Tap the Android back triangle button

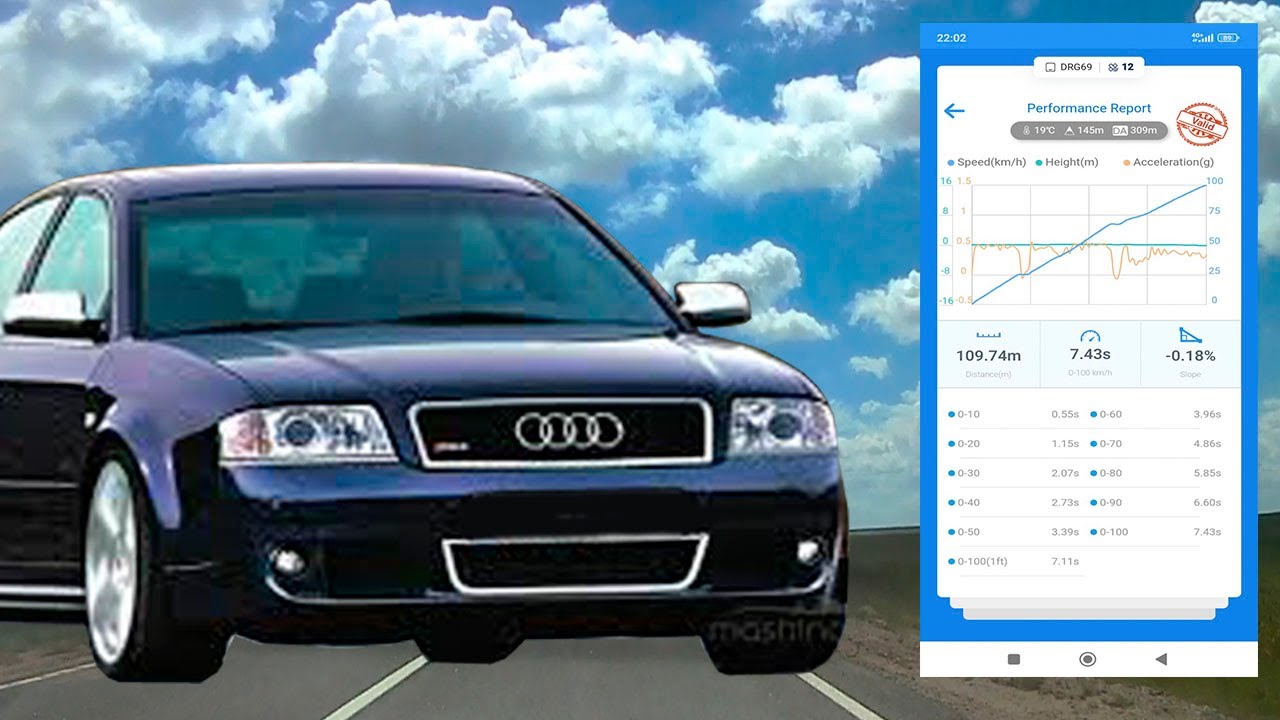[x=1161, y=659]
